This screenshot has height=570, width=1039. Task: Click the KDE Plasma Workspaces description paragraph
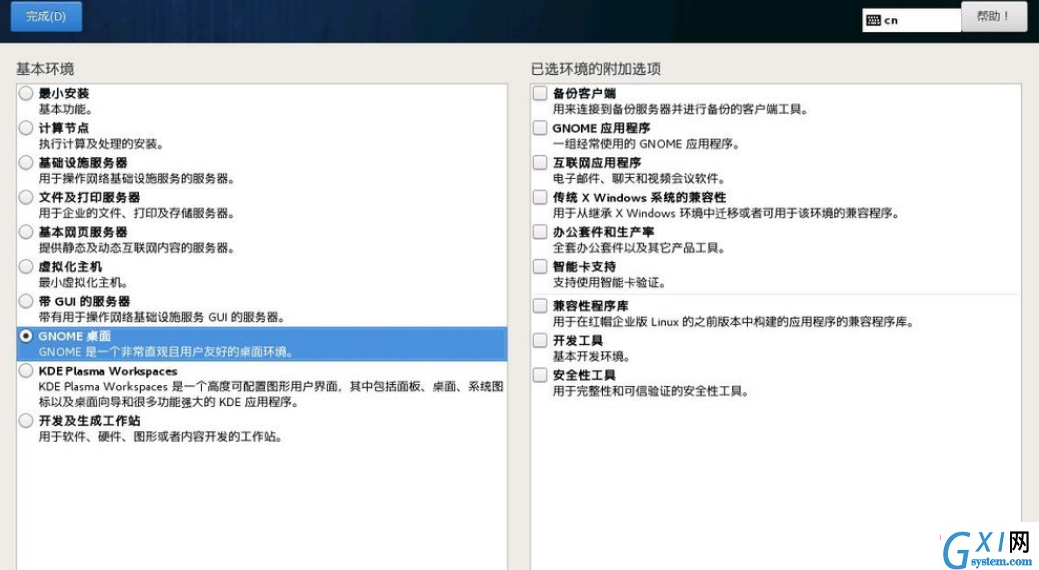[x=271, y=394]
